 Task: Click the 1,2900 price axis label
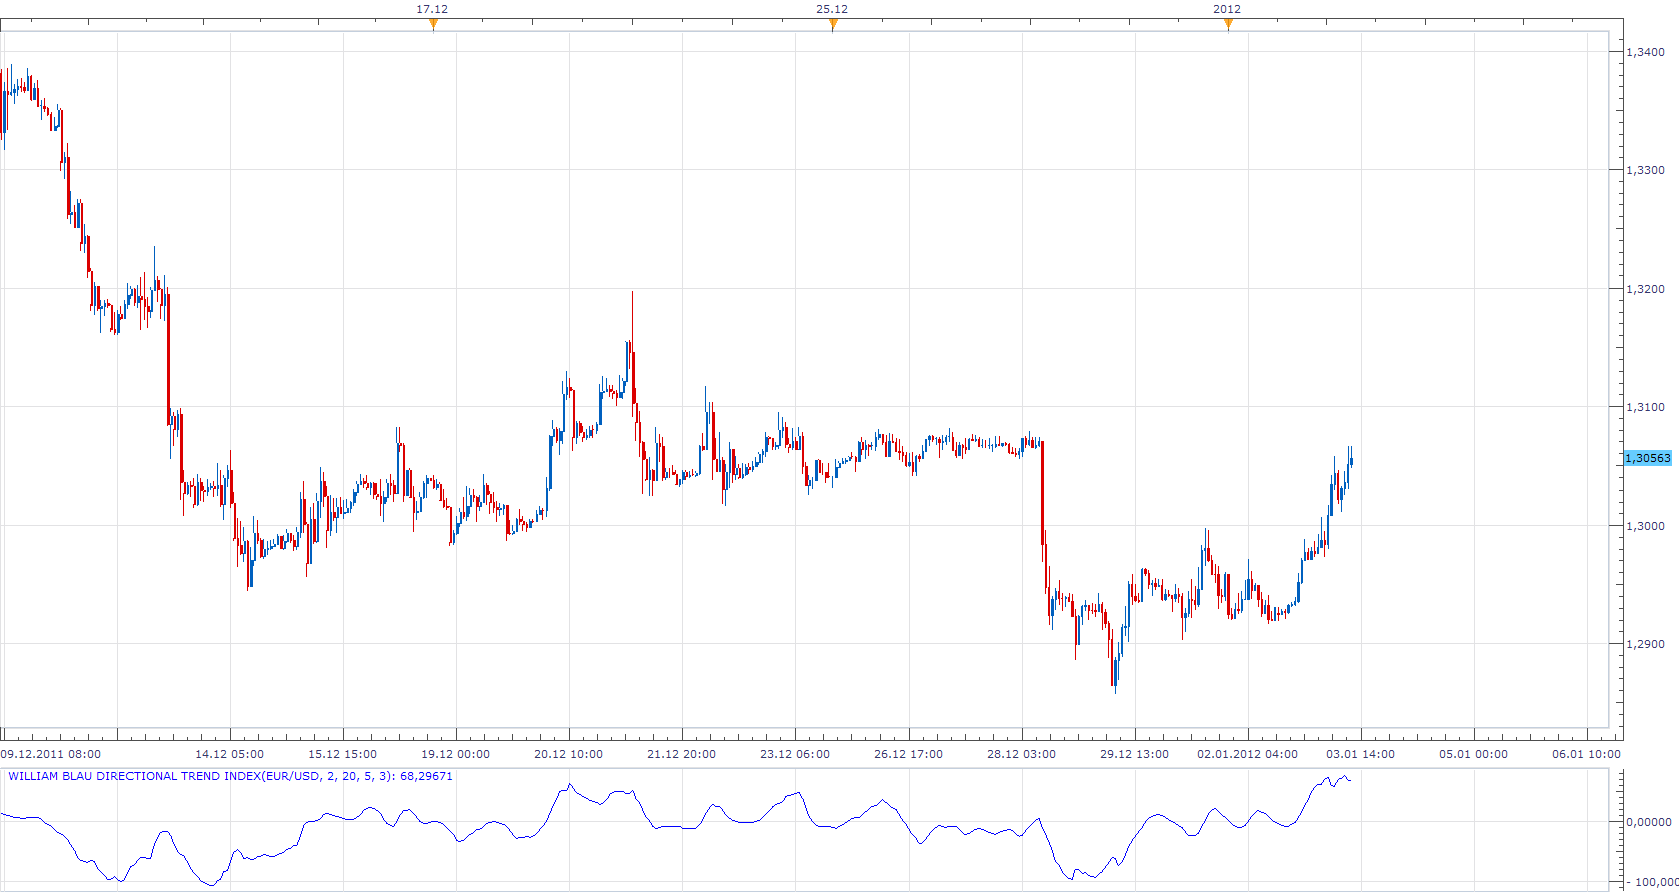(1646, 644)
